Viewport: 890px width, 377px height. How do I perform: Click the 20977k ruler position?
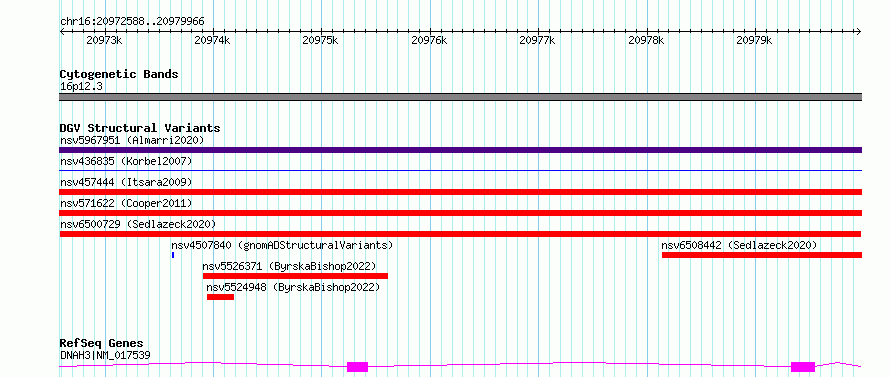tap(538, 40)
